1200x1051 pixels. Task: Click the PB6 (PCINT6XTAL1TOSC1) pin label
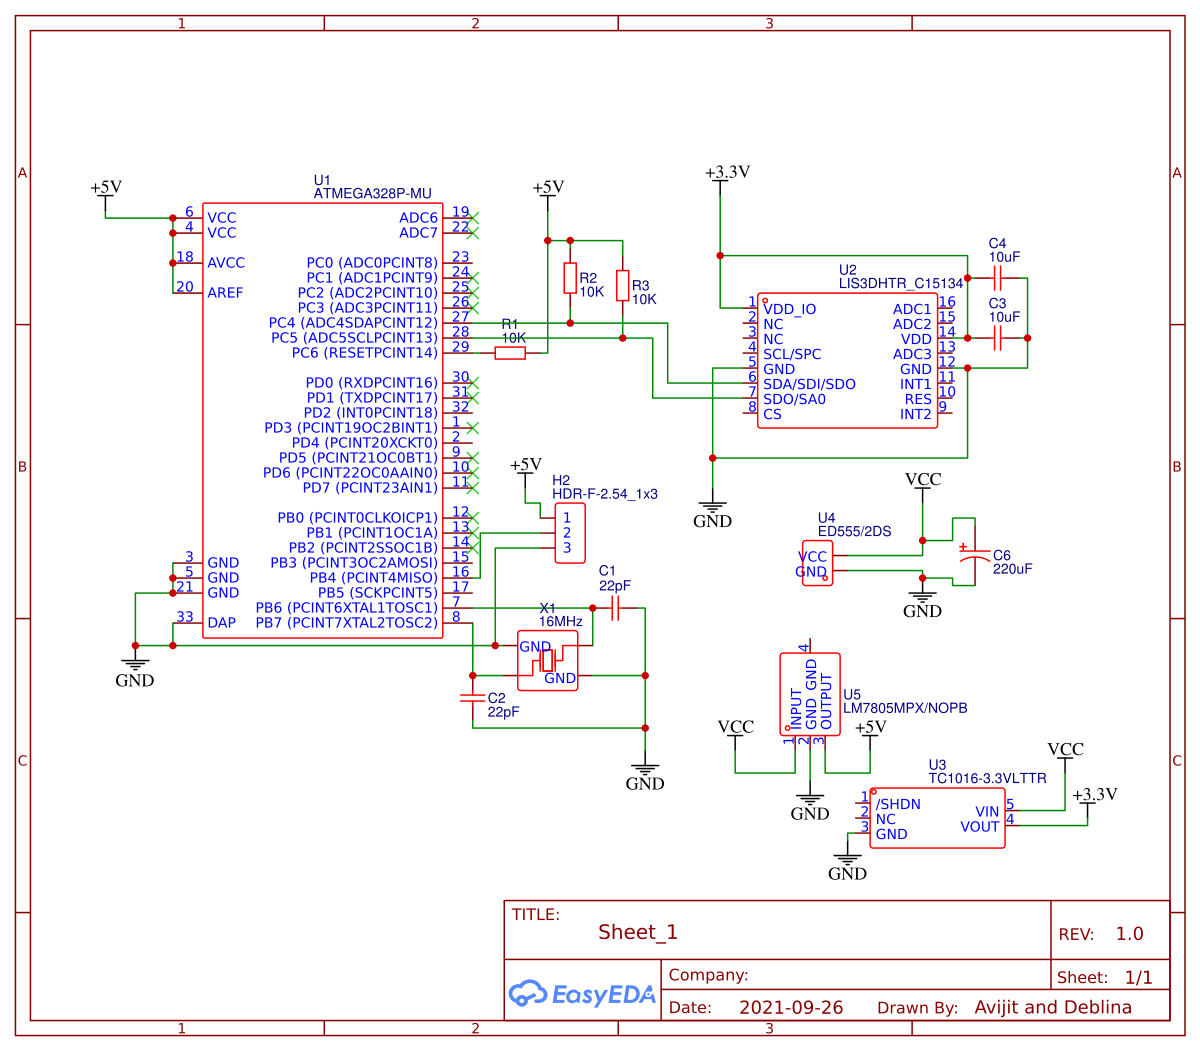click(x=346, y=608)
